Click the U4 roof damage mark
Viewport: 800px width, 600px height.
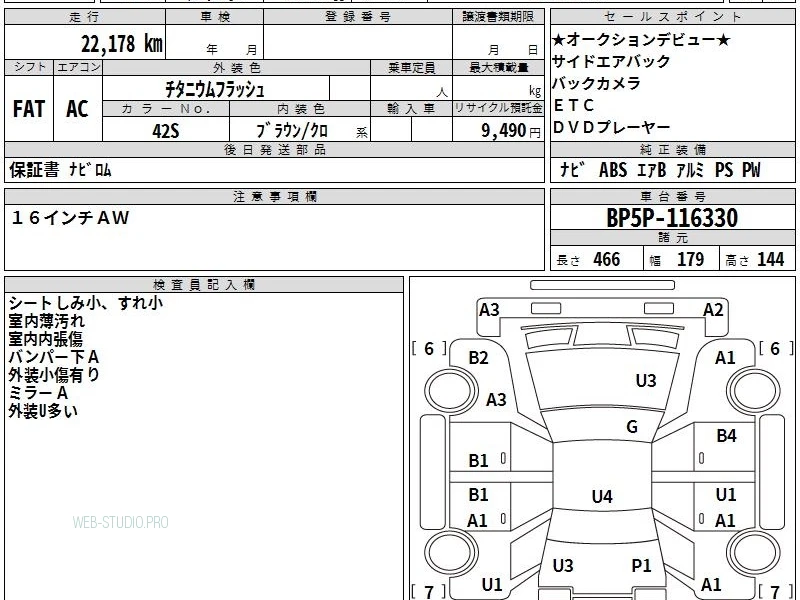(602, 496)
